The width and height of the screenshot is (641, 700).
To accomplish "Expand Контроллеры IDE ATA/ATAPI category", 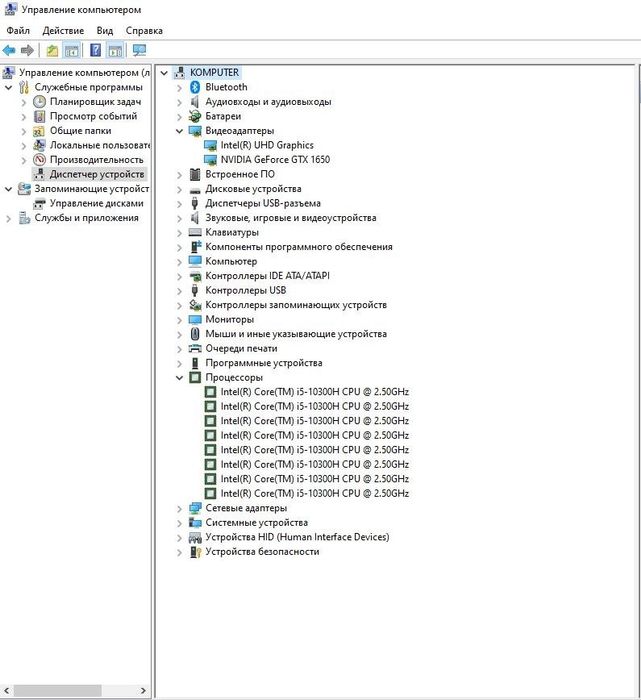I will coord(179,276).
